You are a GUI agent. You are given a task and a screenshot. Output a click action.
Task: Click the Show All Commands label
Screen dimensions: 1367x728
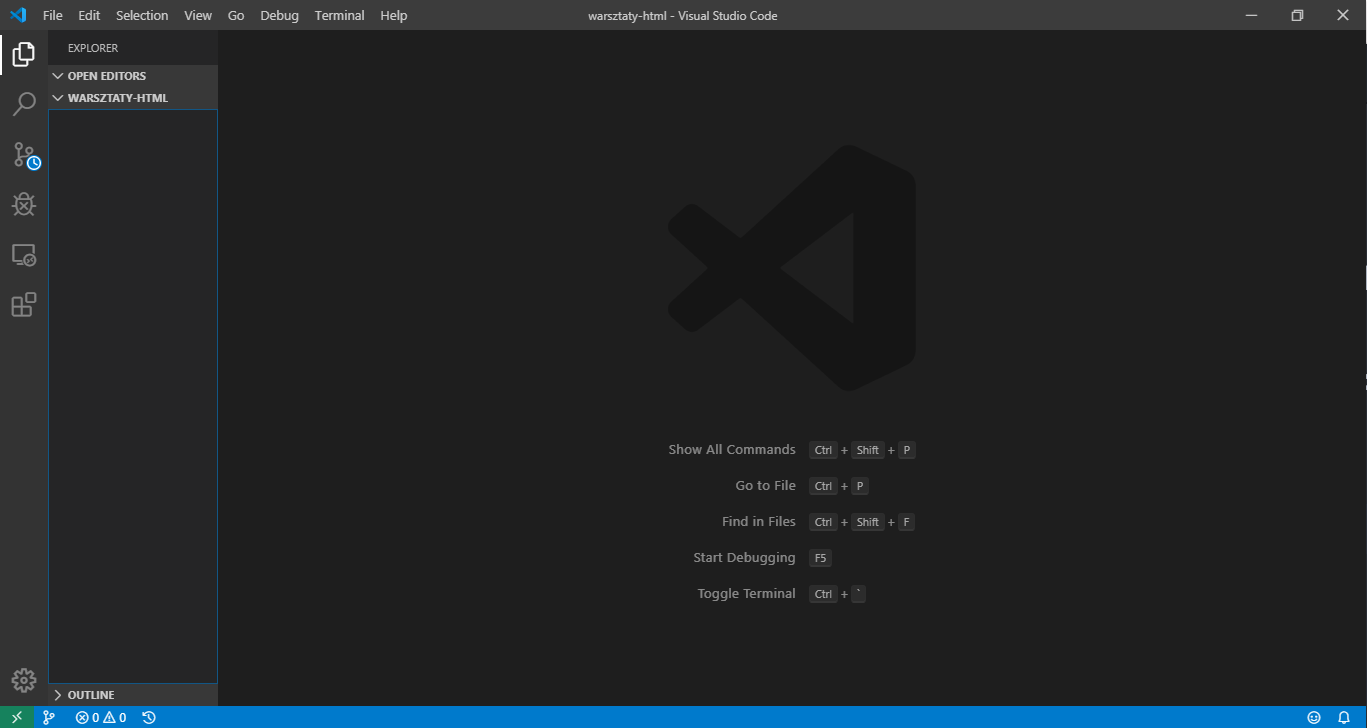732,450
